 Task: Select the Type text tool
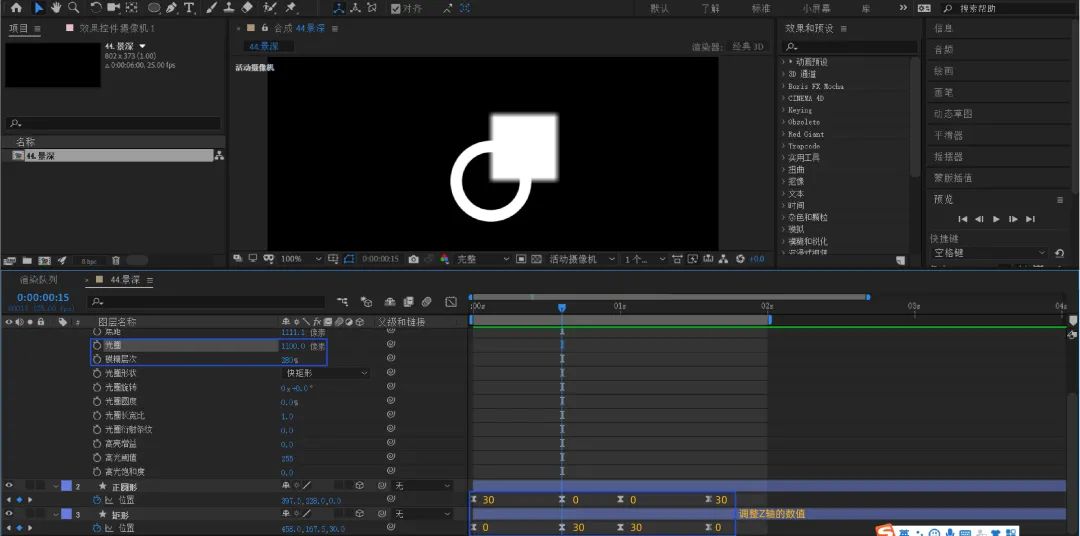pyautogui.click(x=189, y=8)
